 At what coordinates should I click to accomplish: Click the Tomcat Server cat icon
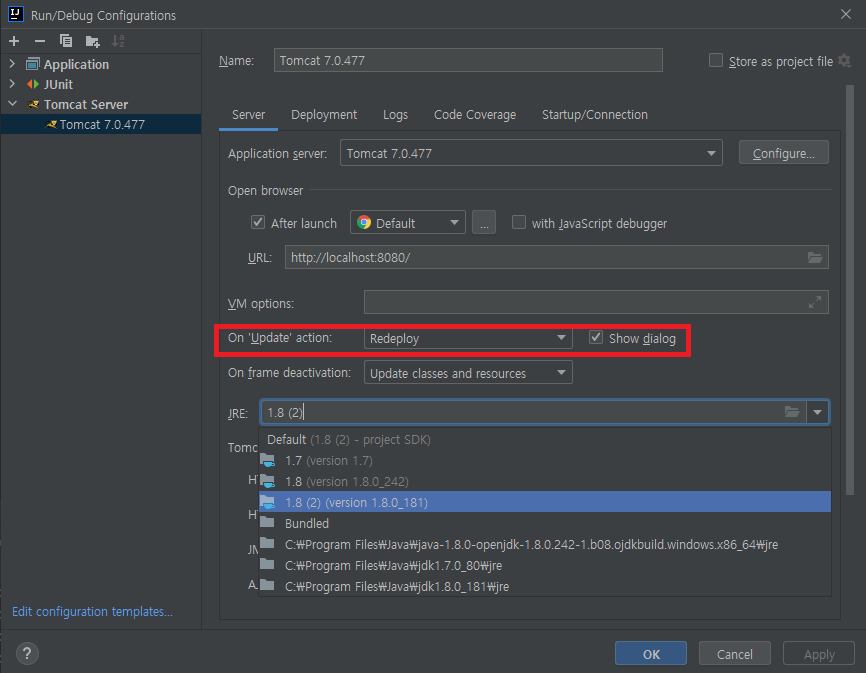pos(34,104)
